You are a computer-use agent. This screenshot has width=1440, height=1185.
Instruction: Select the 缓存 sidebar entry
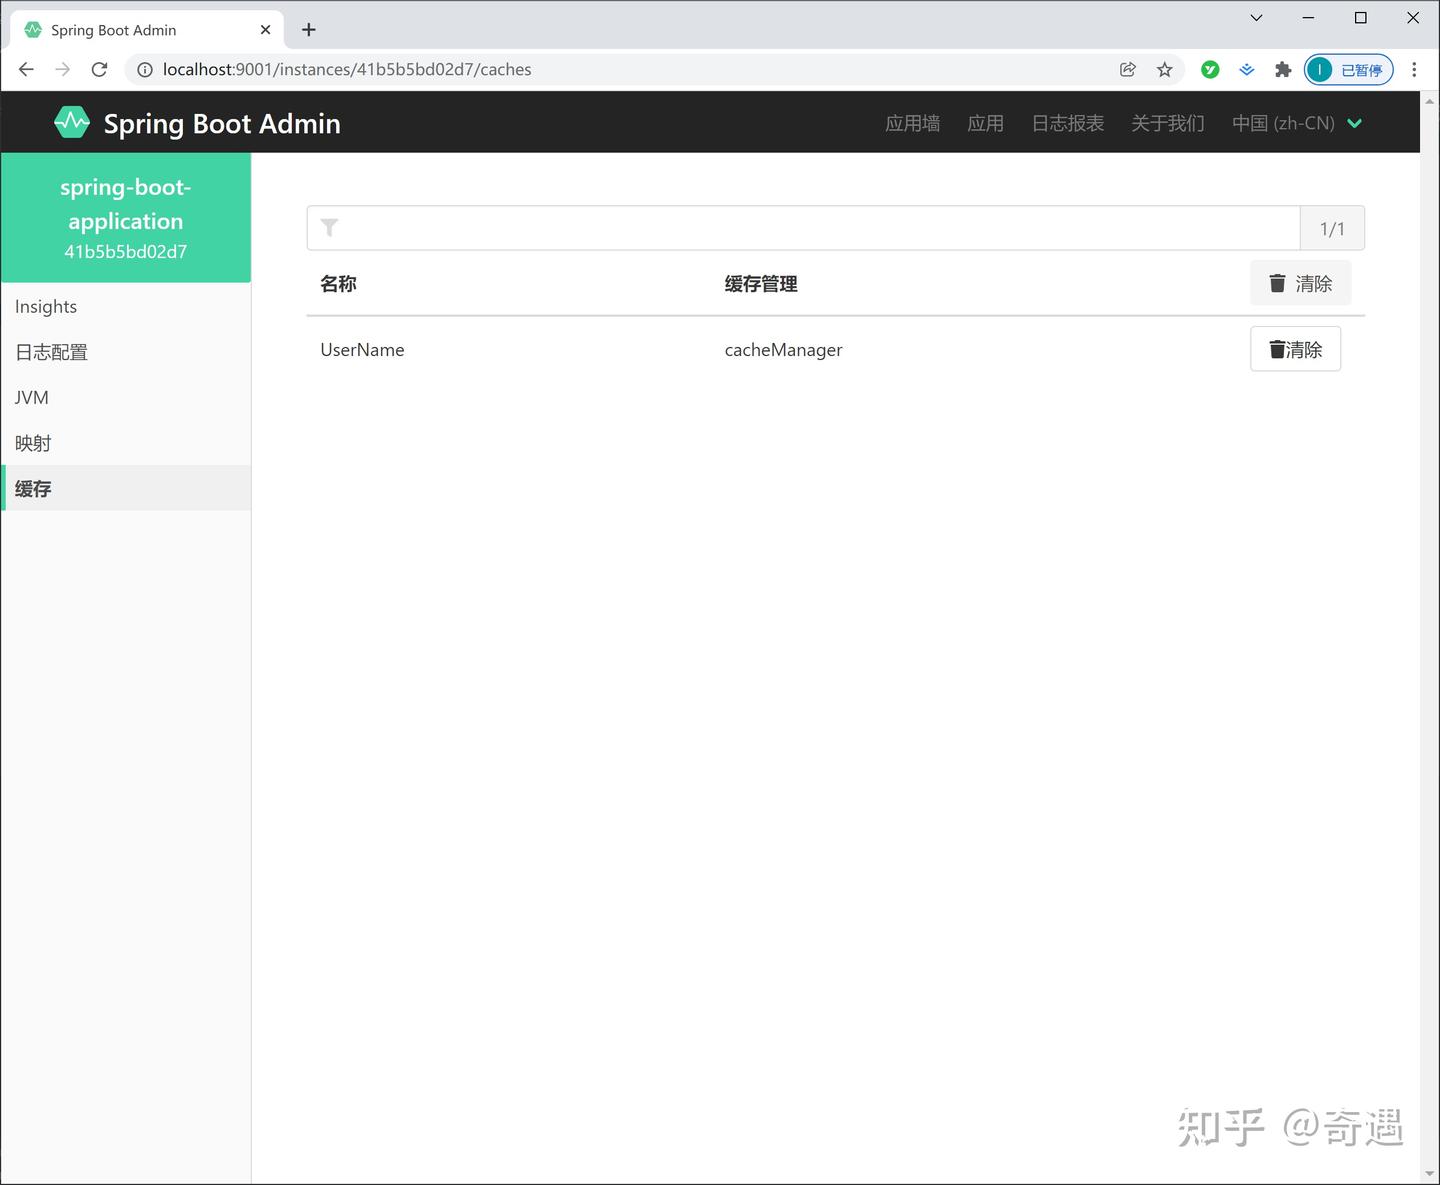33,488
